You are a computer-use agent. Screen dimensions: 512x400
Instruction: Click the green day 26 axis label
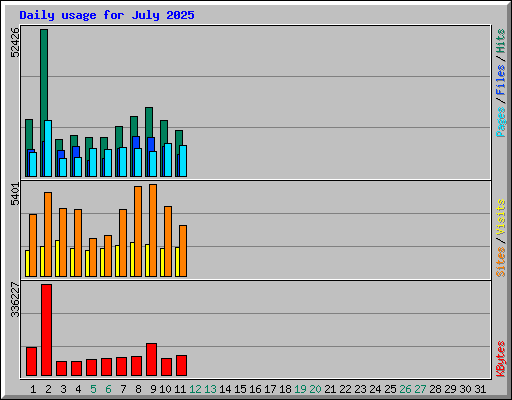pos(405,389)
